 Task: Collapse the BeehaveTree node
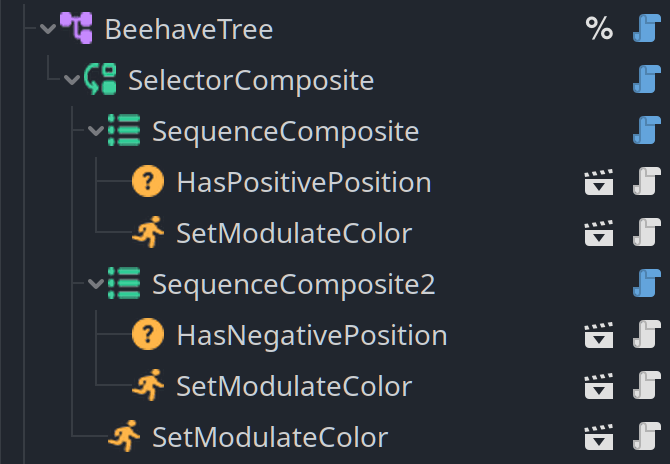pos(48,29)
